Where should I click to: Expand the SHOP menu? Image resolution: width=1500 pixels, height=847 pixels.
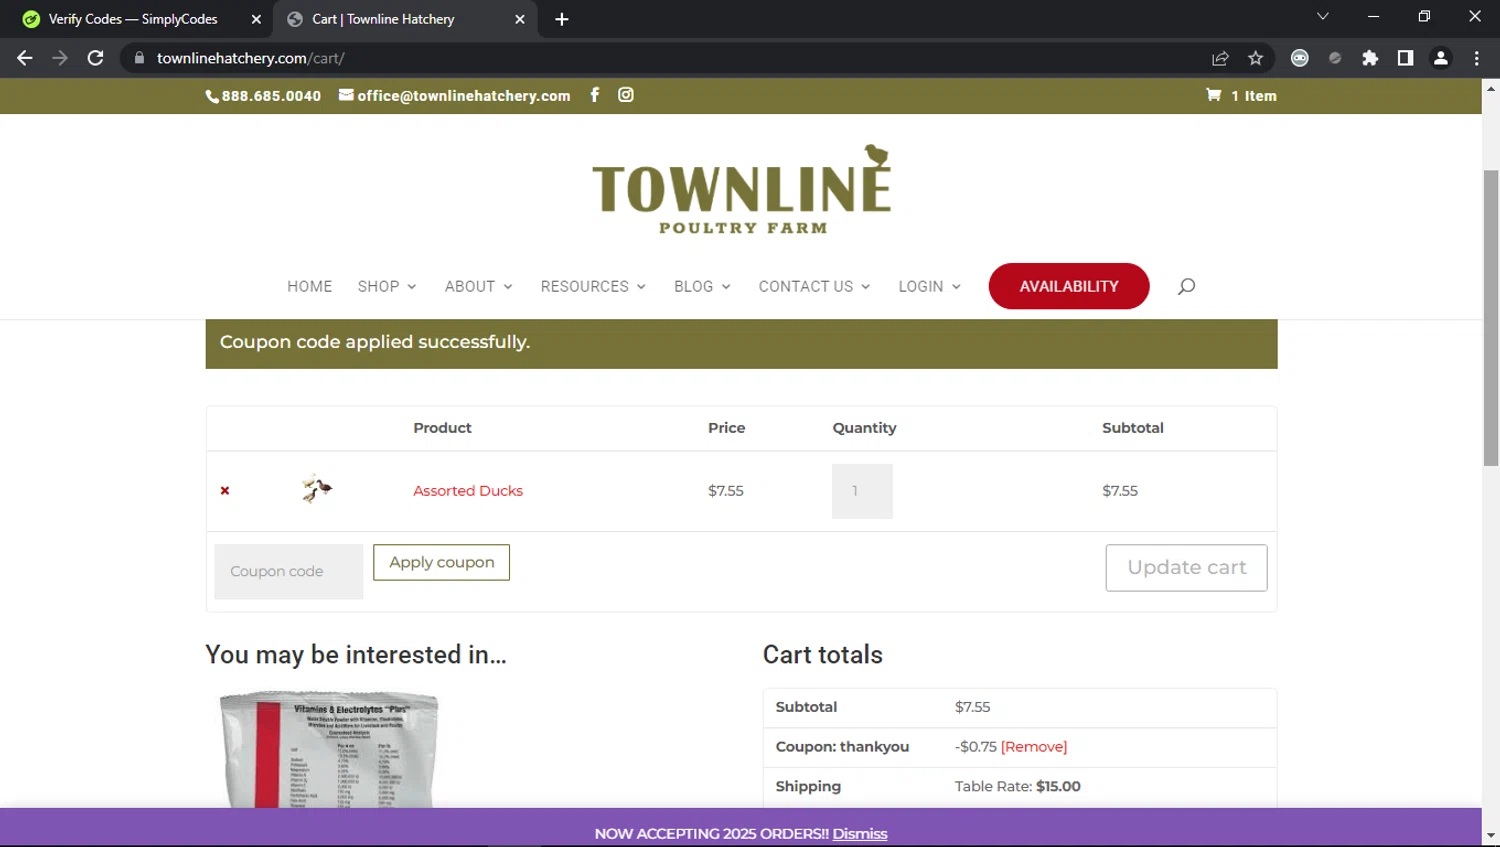click(387, 286)
